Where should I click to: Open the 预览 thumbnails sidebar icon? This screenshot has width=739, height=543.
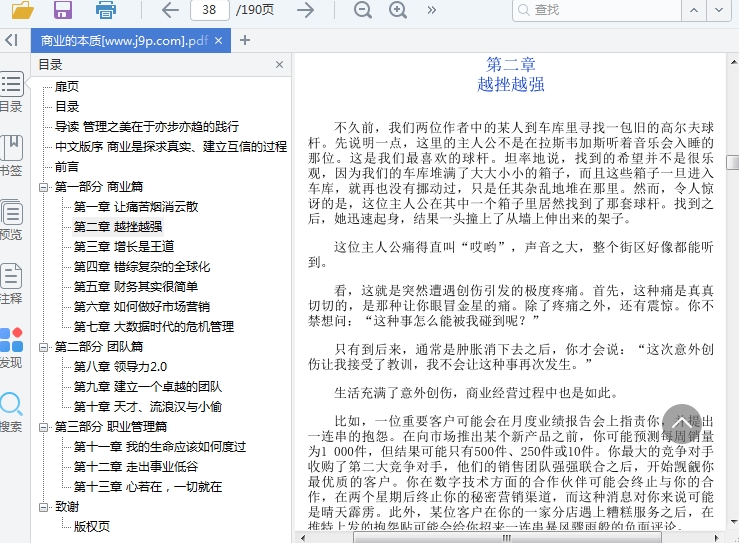coord(11,220)
